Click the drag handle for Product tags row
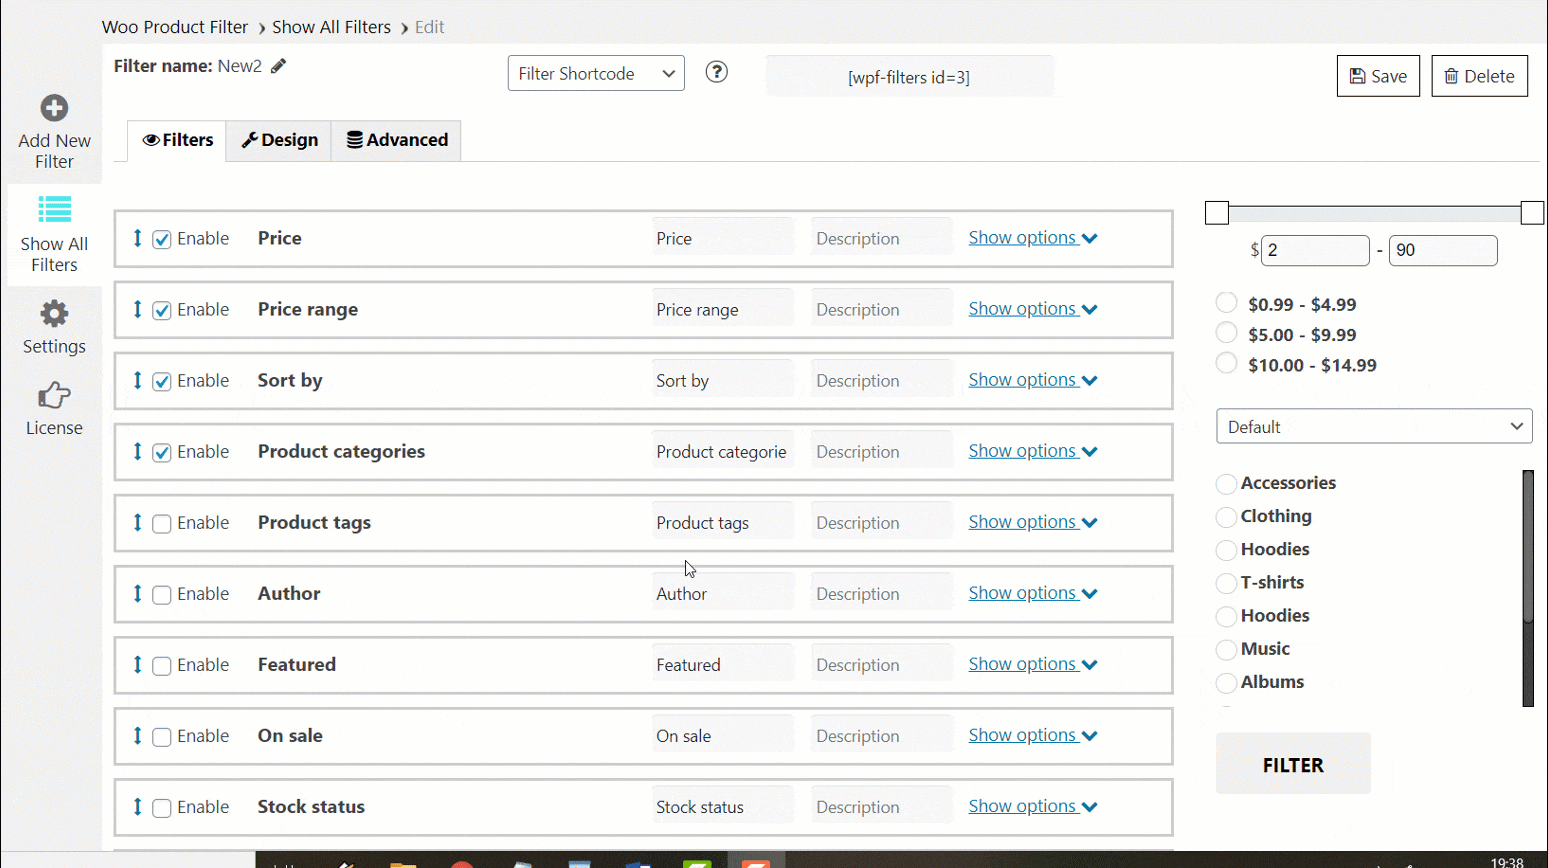The width and height of the screenshot is (1548, 868). point(137,522)
